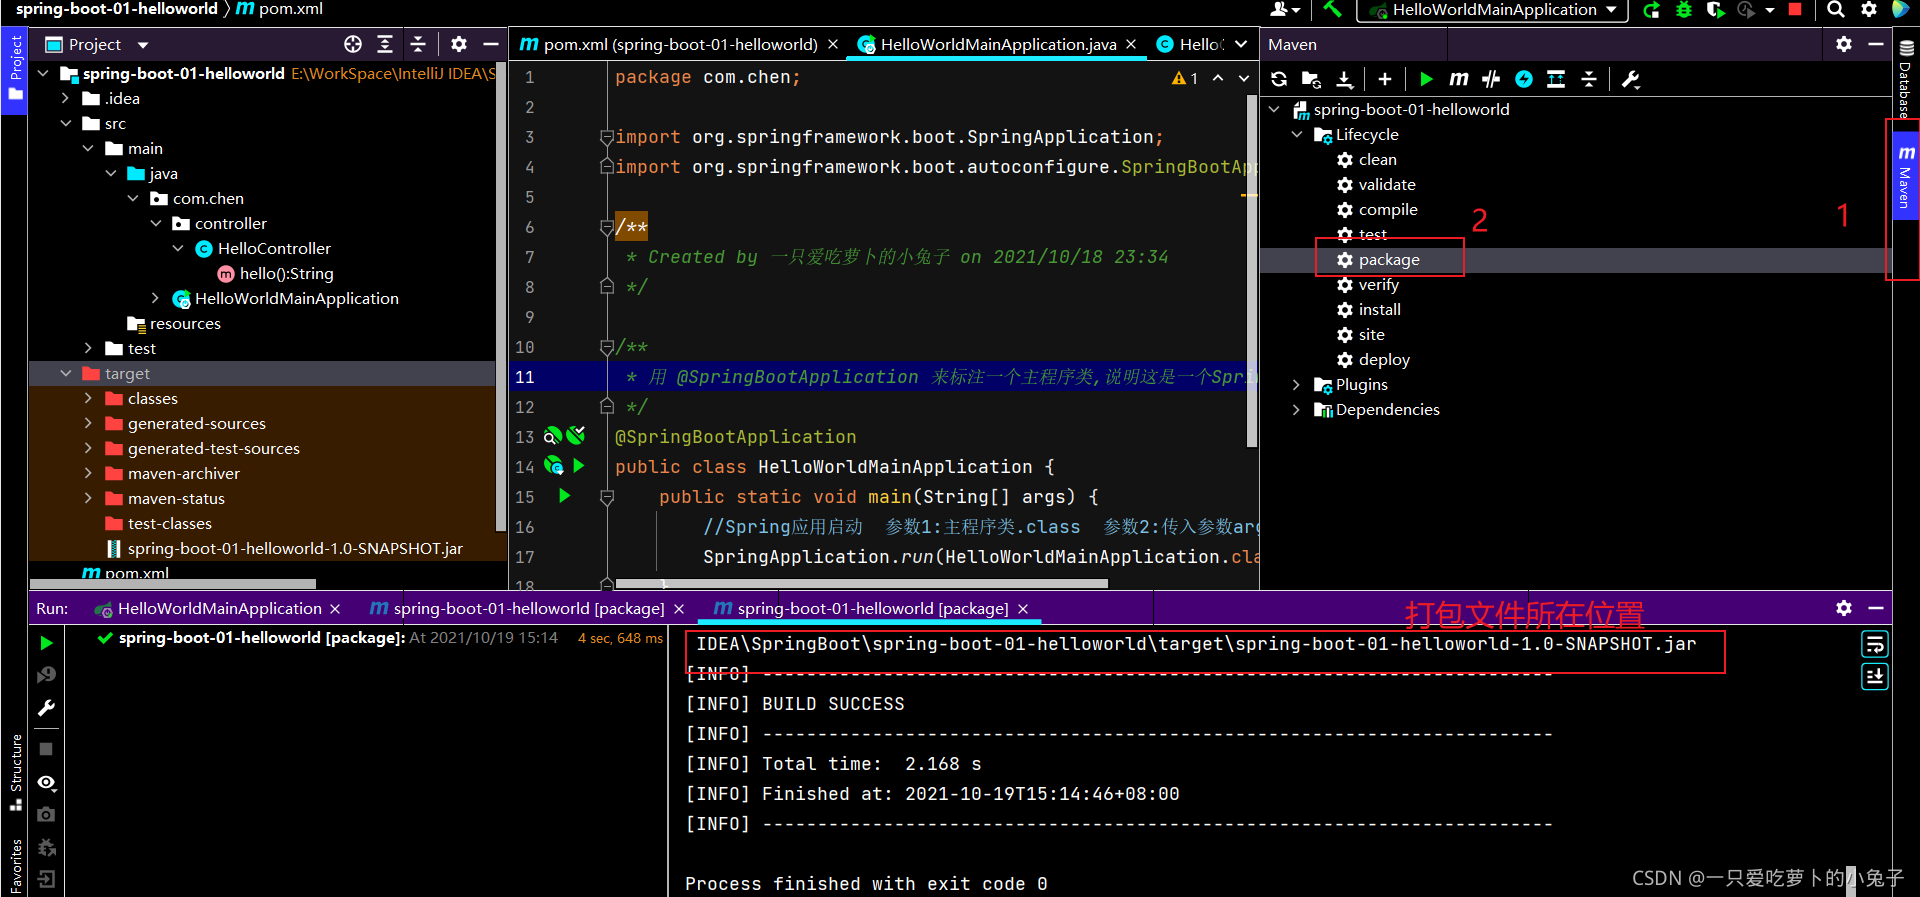
Task: Hide the Project tool window
Action: [x=491, y=44]
